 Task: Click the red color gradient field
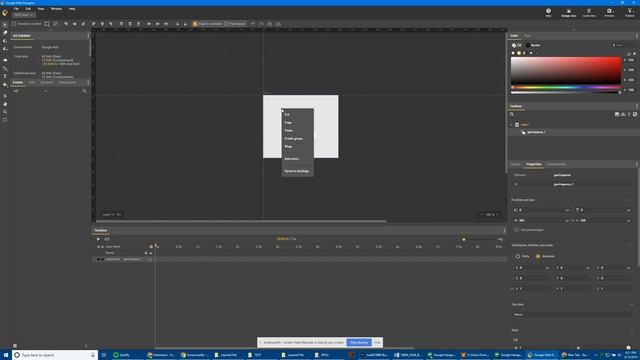(x=566, y=71)
